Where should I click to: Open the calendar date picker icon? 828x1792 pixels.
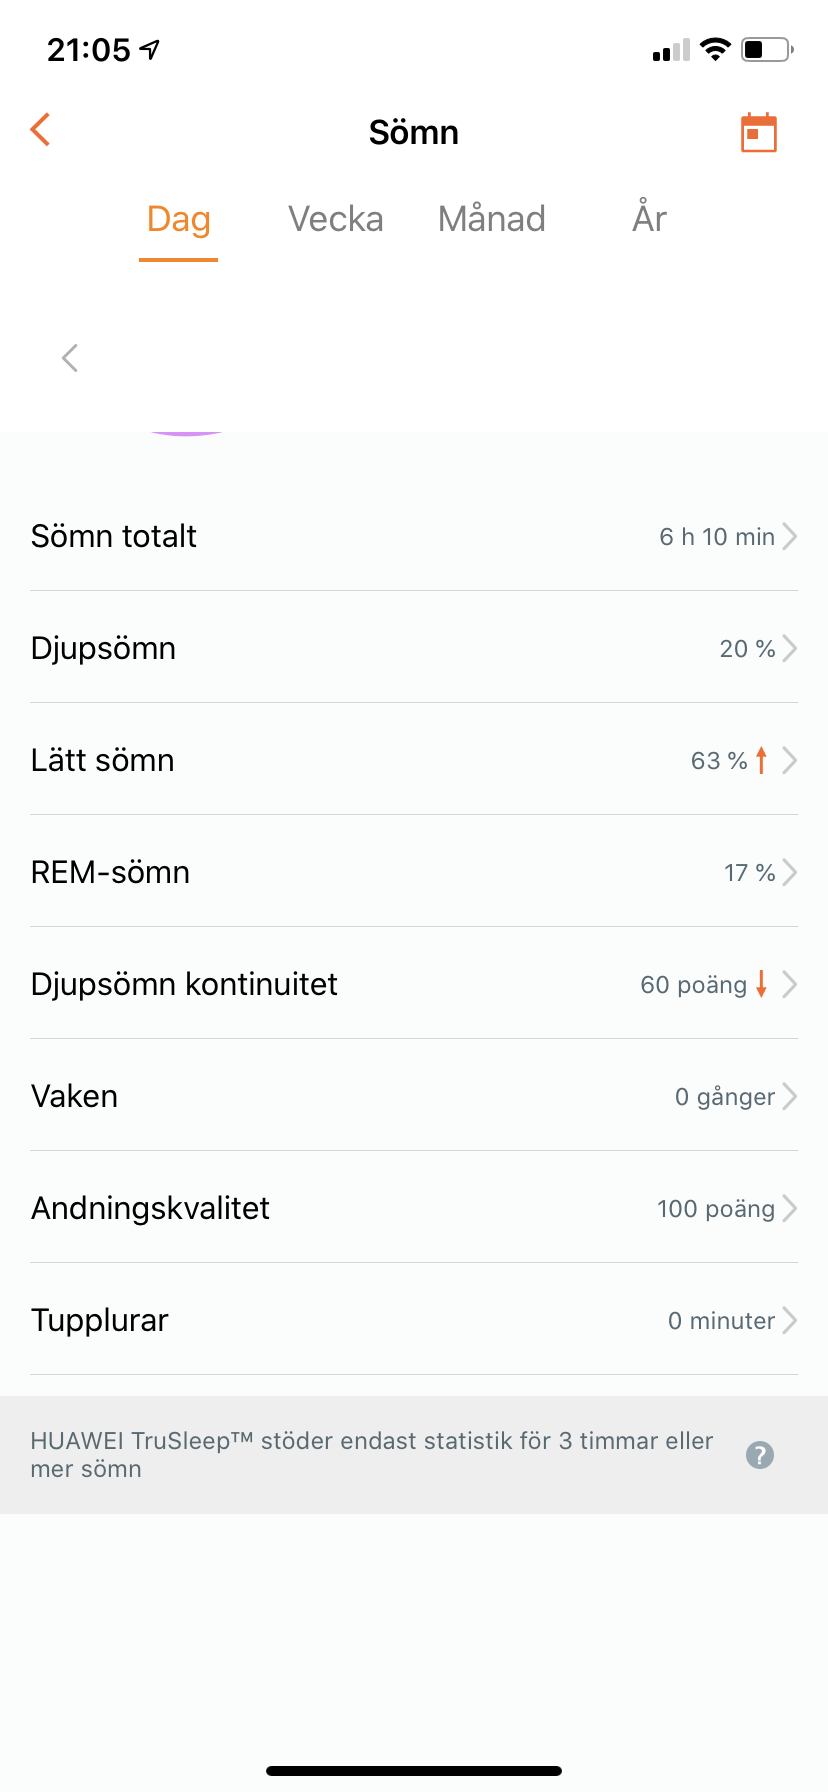tap(758, 132)
